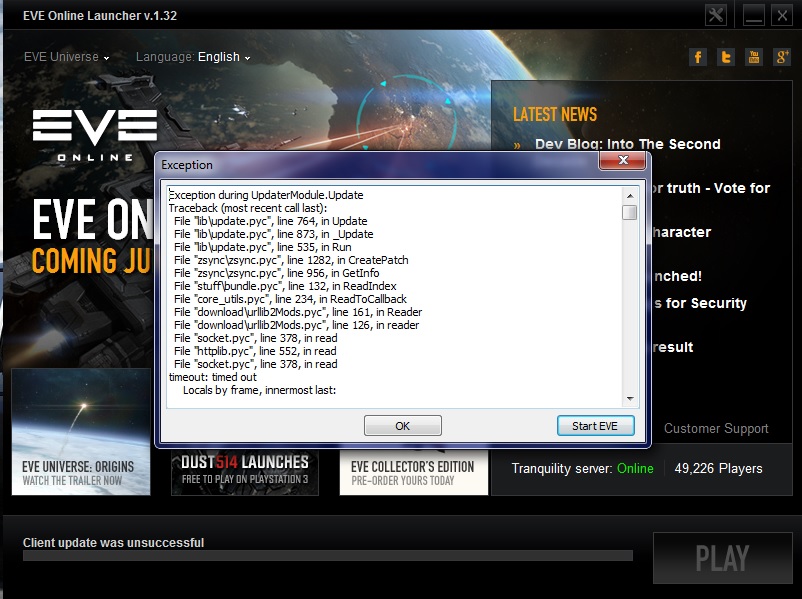Click the 'line 126, in reader' row

297,325
